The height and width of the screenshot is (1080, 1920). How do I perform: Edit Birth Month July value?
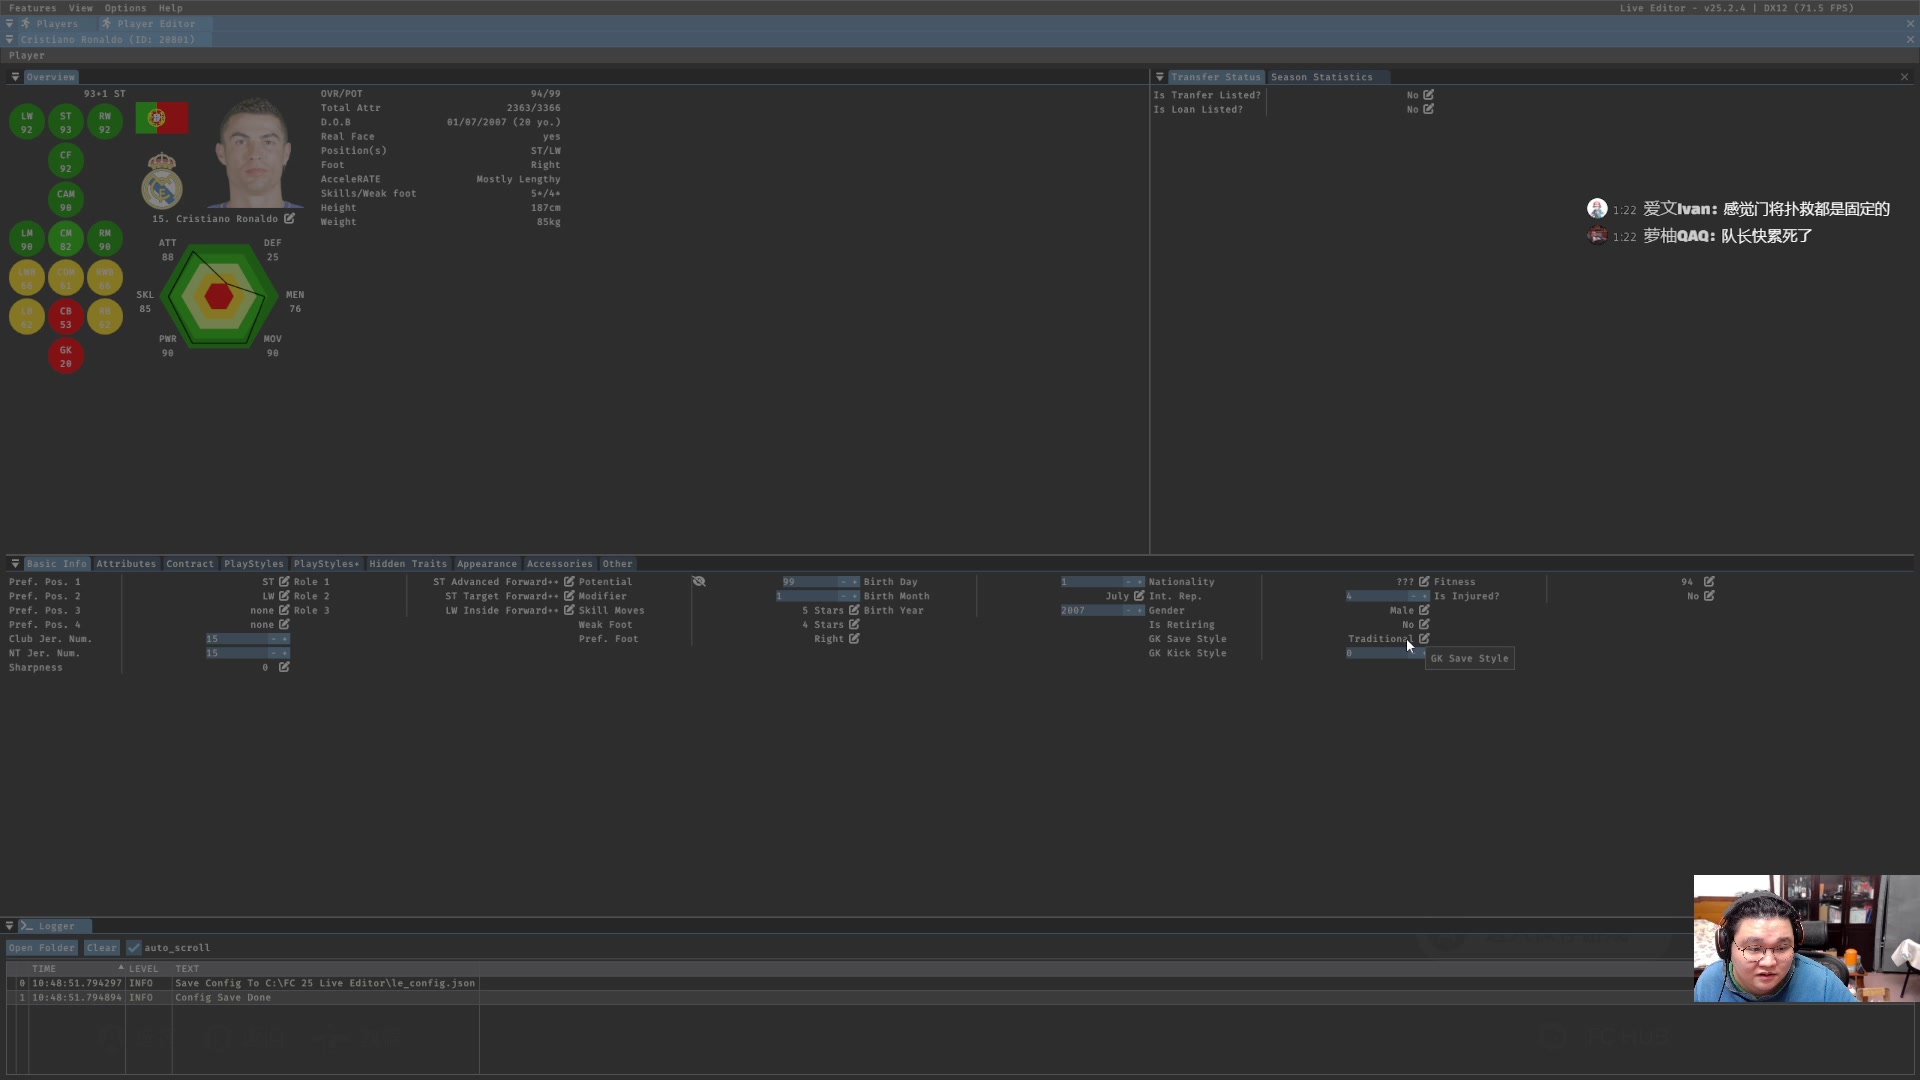pyautogui.click(x=1139, y=596)
